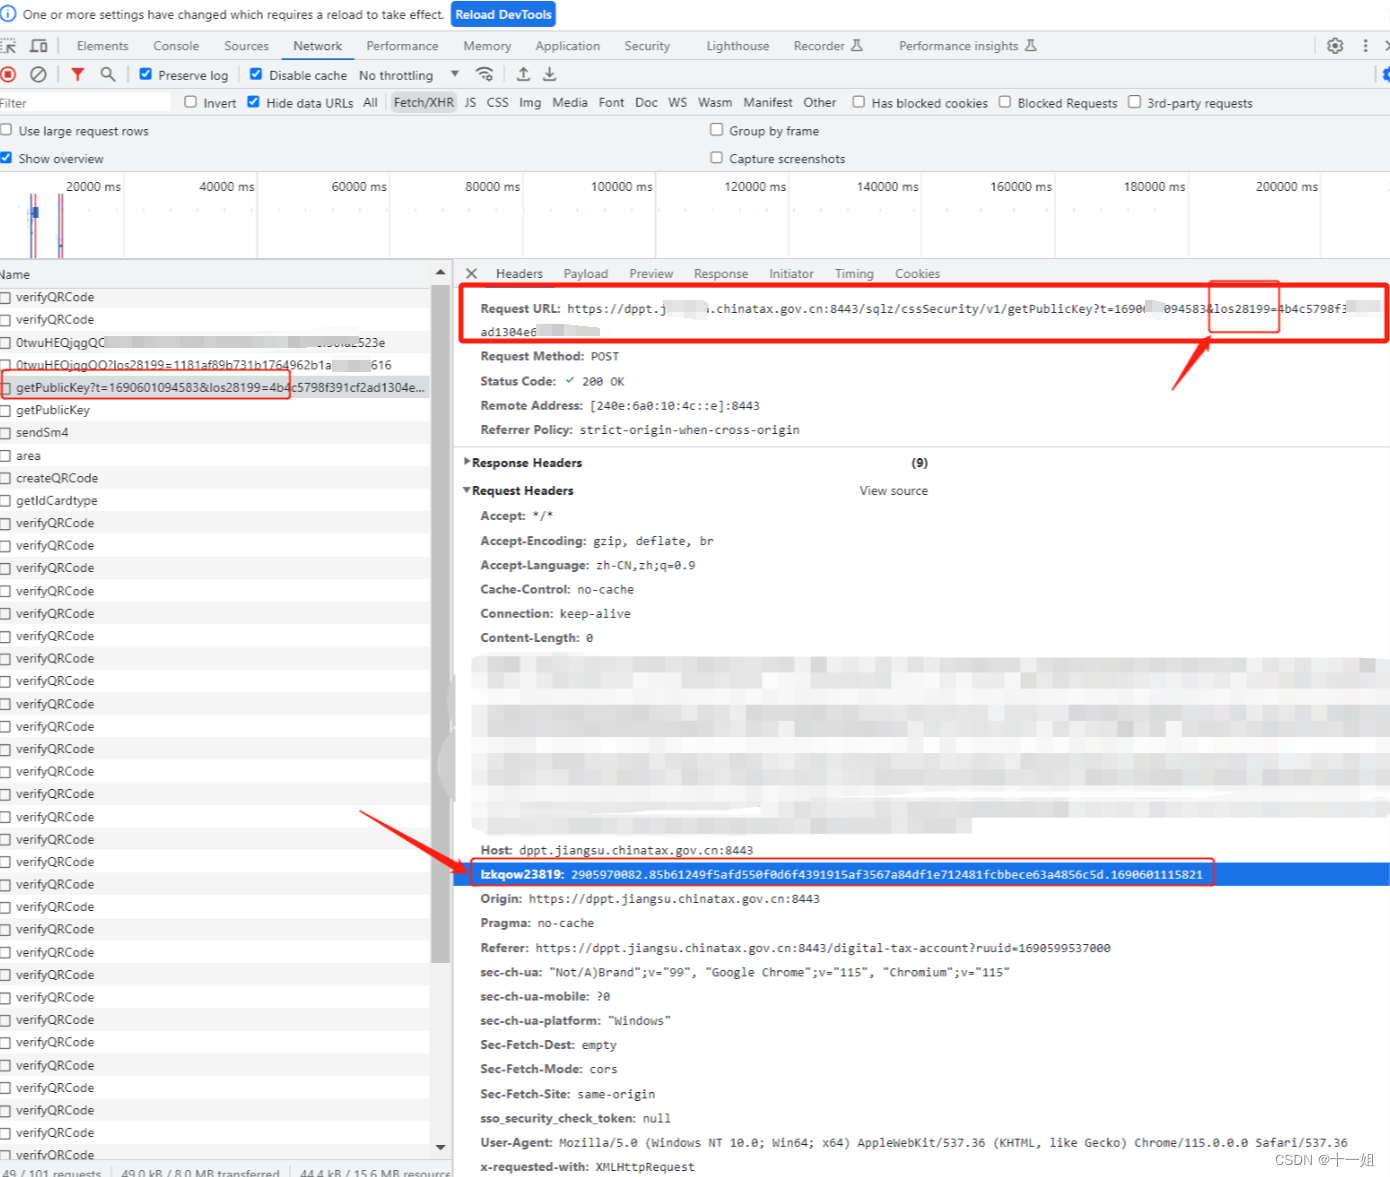Screen dimensions: 1390x1177
Task: Open the Performance panel tab
Action: (x=402, y=46)
